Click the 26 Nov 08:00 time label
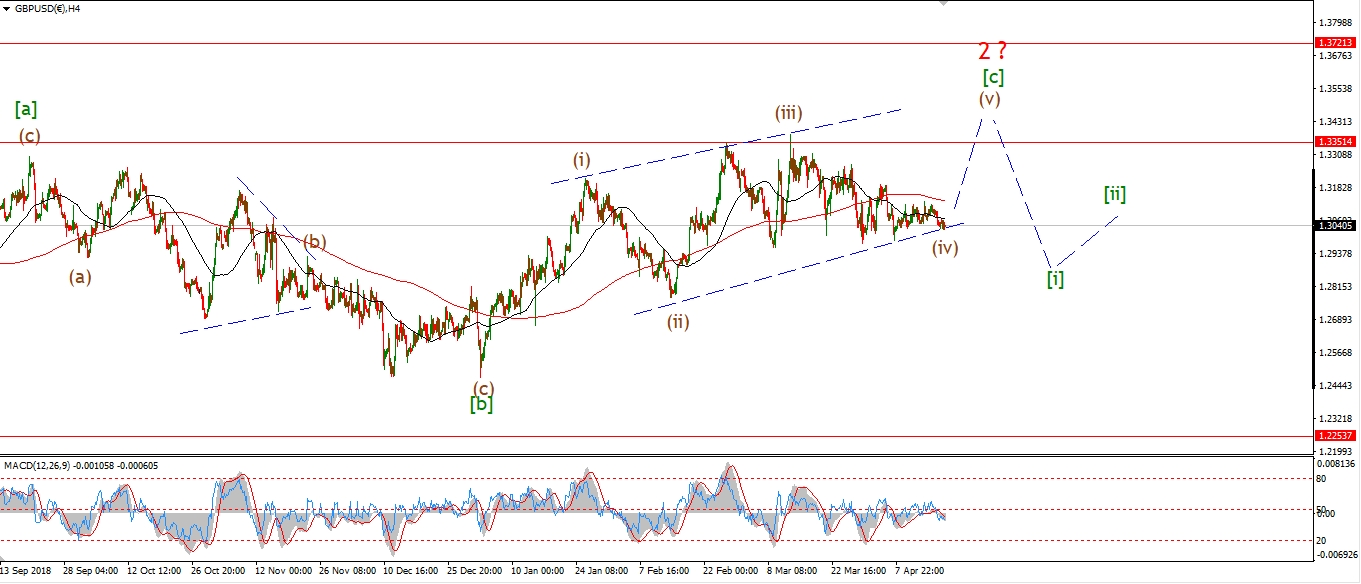1361x584 pixels. 346,573
